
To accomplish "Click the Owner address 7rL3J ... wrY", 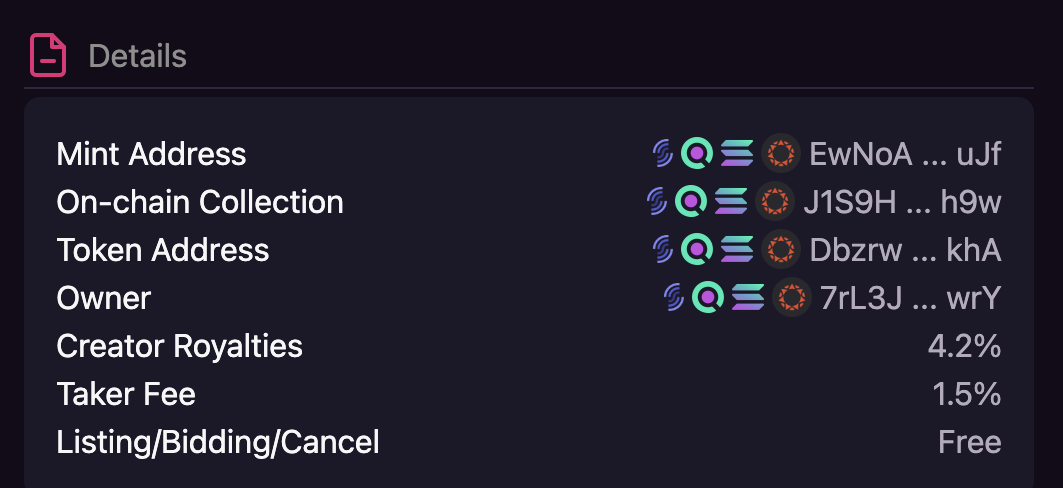I will click(910, 298).
